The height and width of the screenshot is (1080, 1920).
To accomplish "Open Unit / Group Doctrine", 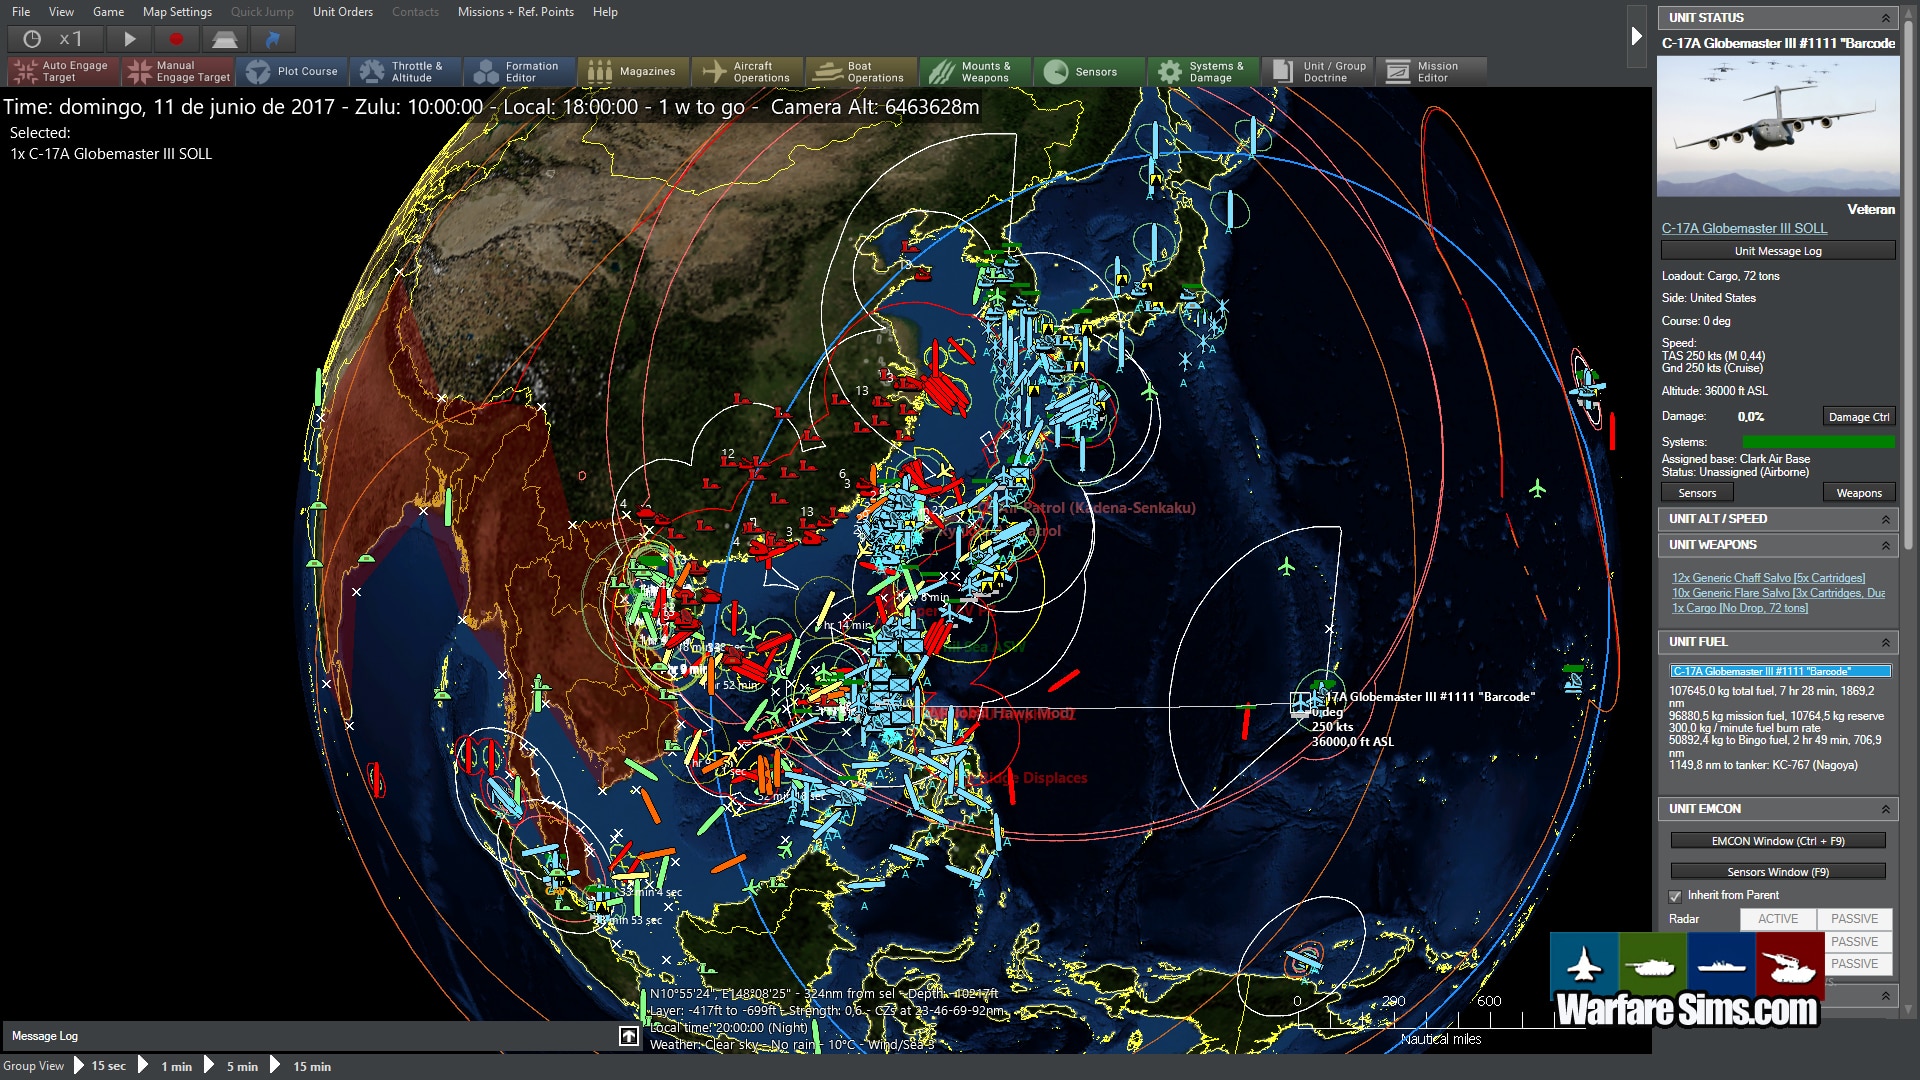I will pos(1318,71).
